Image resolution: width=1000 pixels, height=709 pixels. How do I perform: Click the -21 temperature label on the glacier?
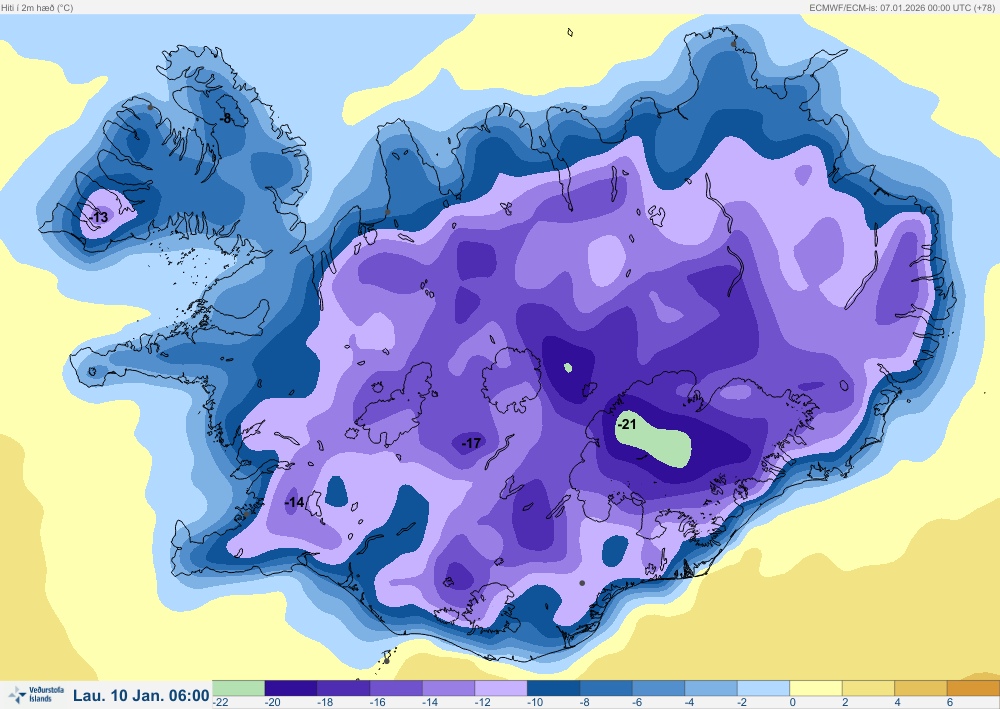(628, 424)
